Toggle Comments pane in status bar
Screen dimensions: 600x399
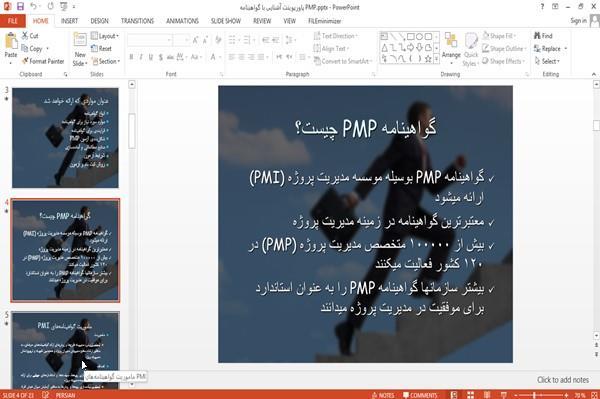[x=420, y=395]
